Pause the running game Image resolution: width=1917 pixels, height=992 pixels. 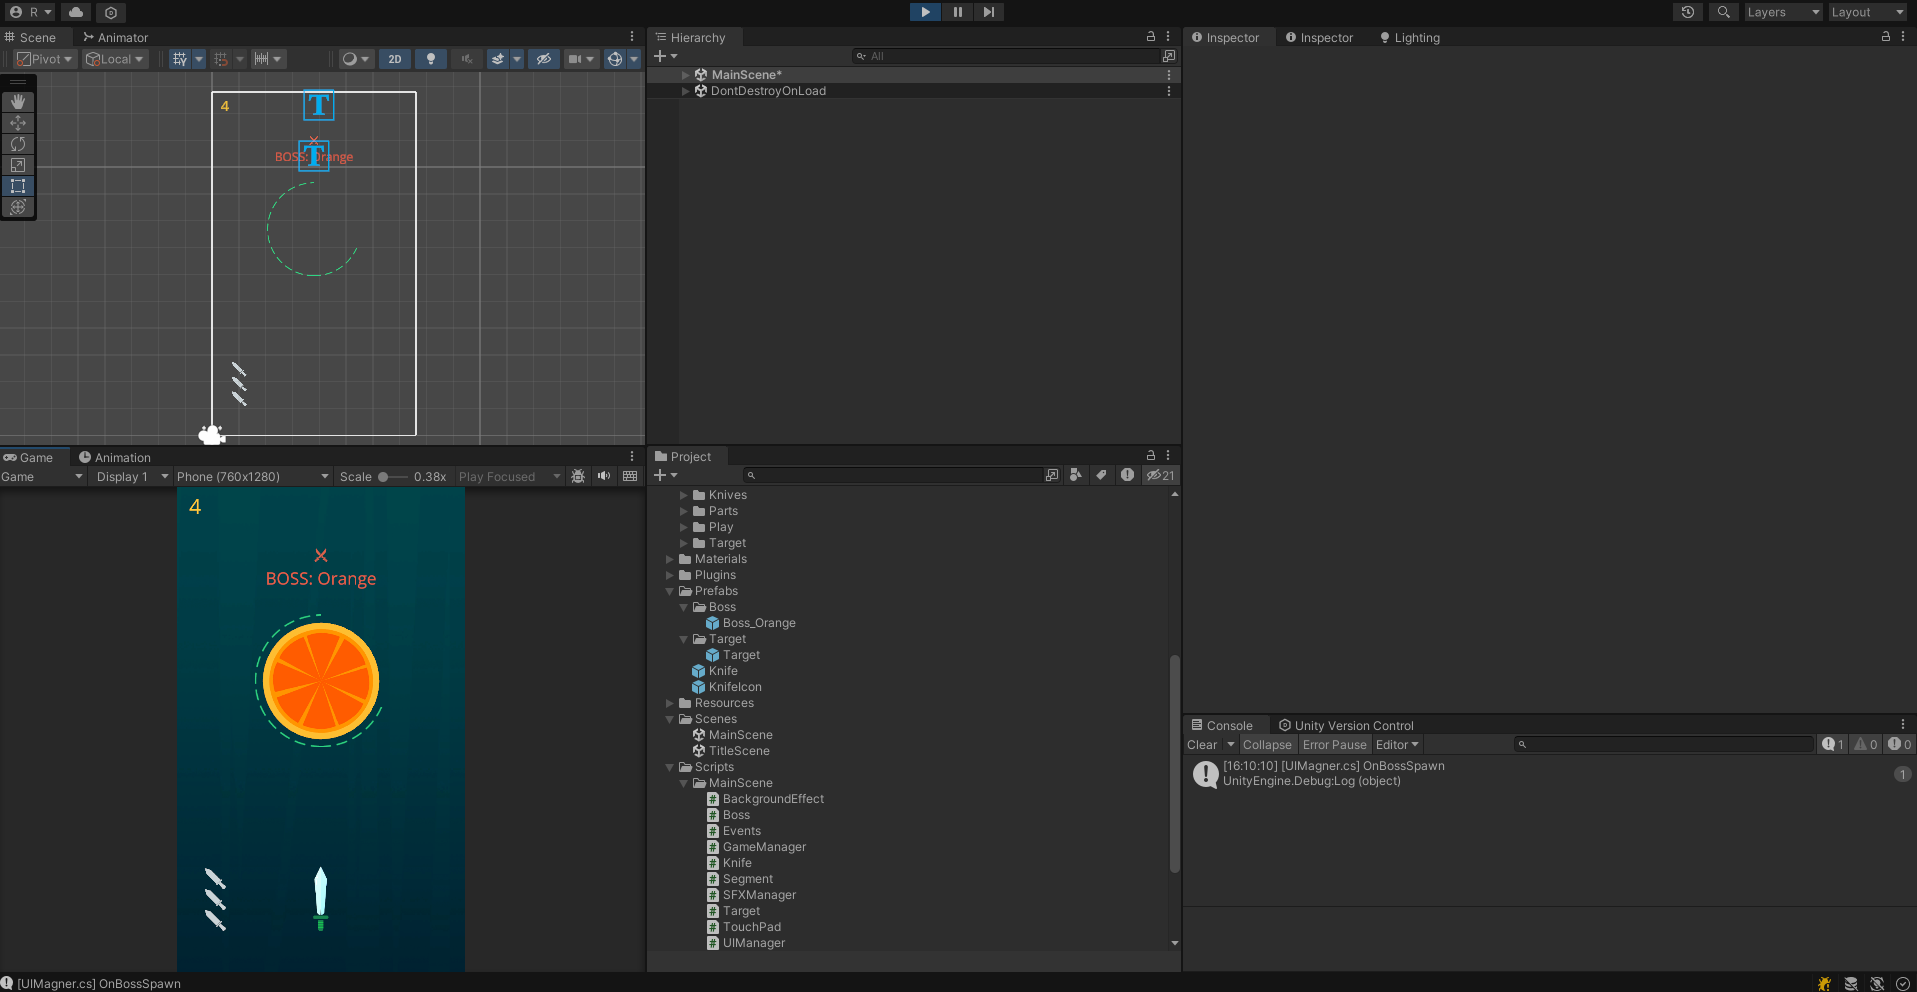coord(957,12)
